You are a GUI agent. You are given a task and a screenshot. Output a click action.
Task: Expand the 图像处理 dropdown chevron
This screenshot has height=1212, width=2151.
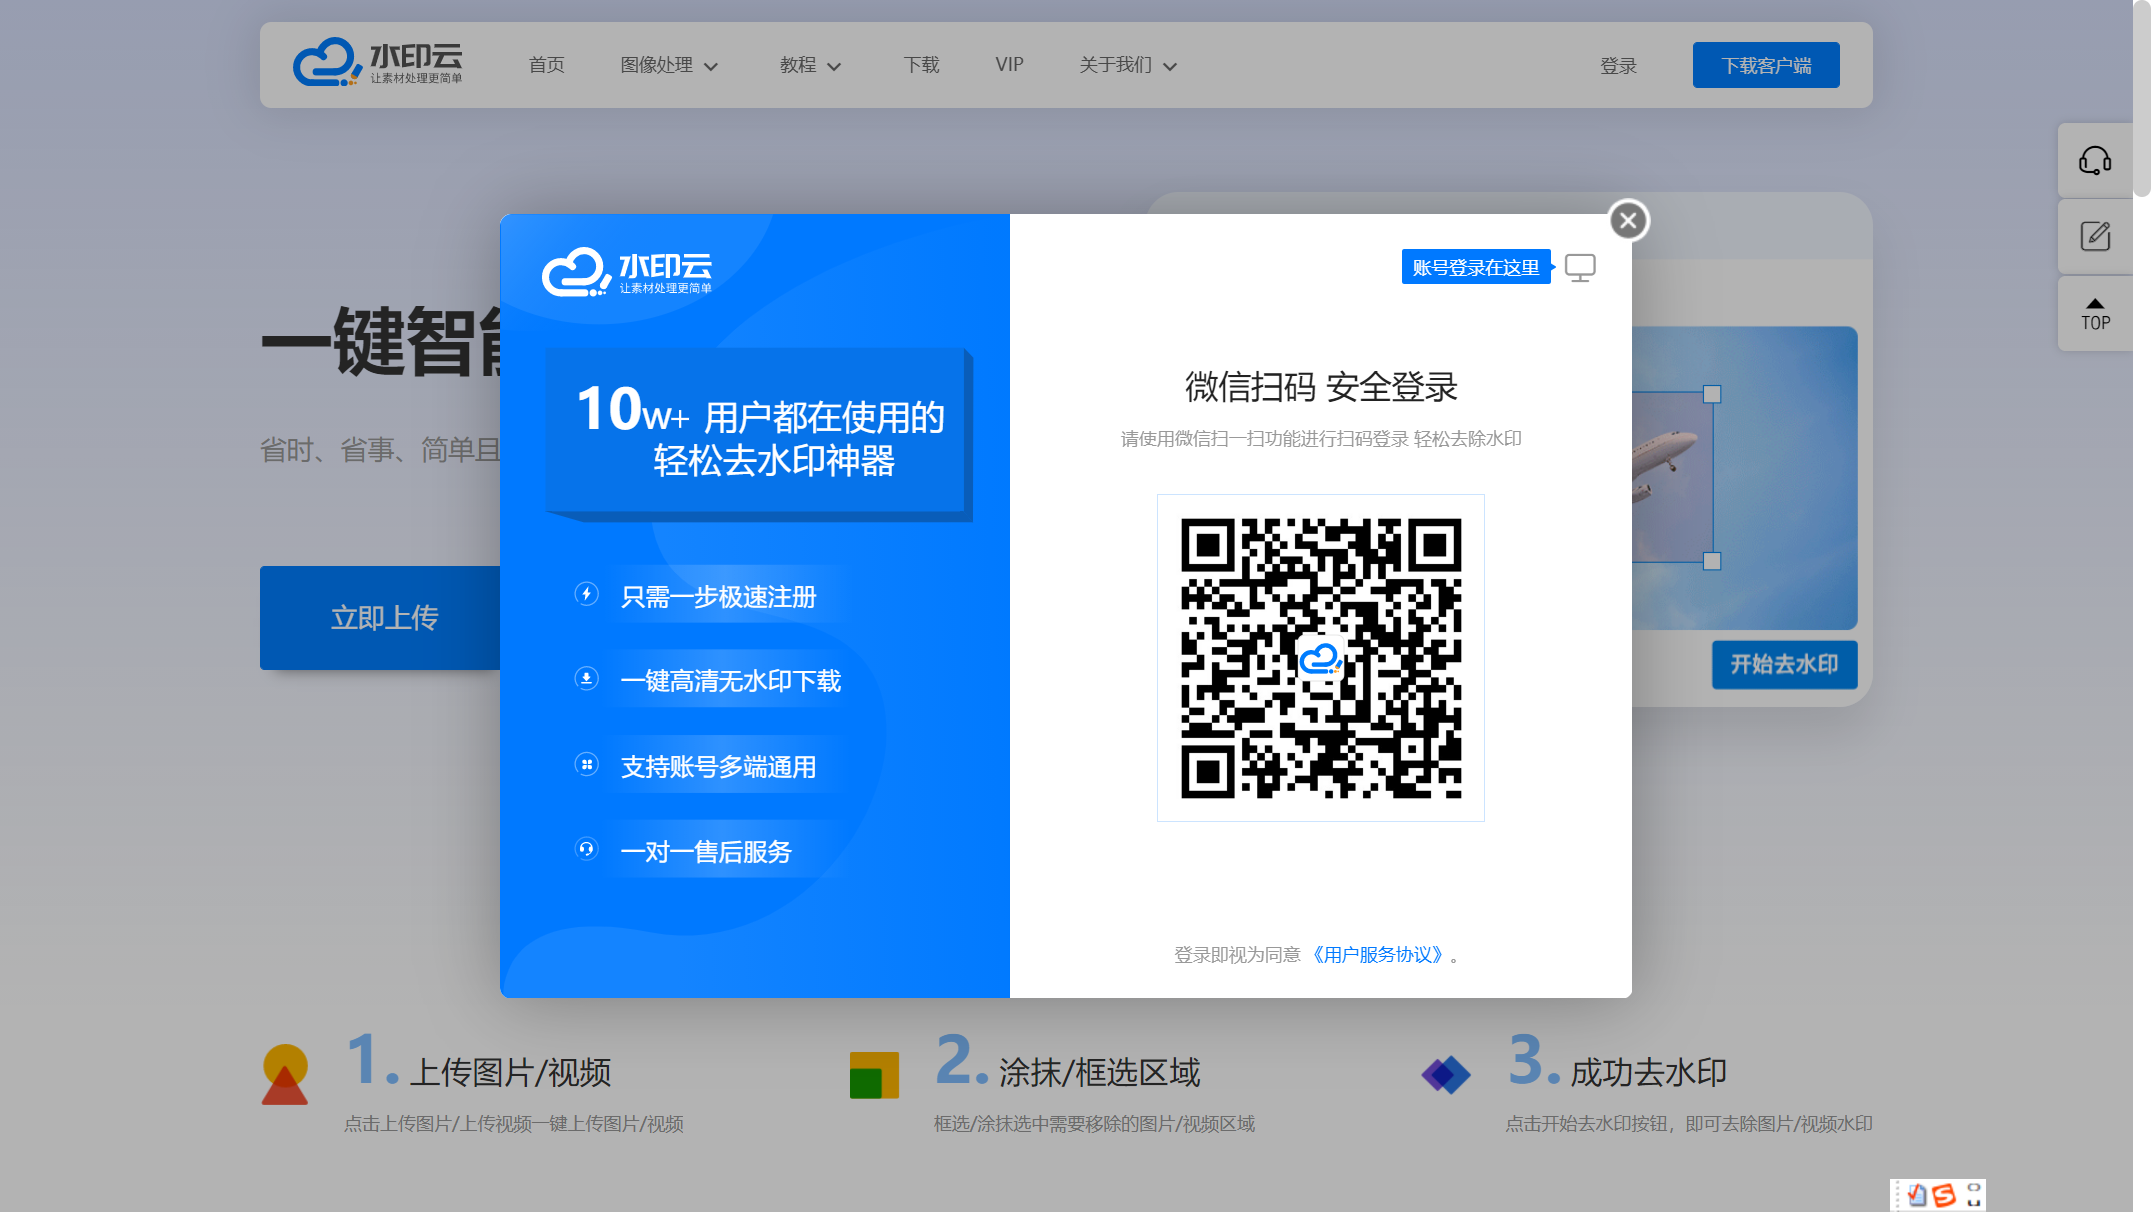[x=711, y=67]
